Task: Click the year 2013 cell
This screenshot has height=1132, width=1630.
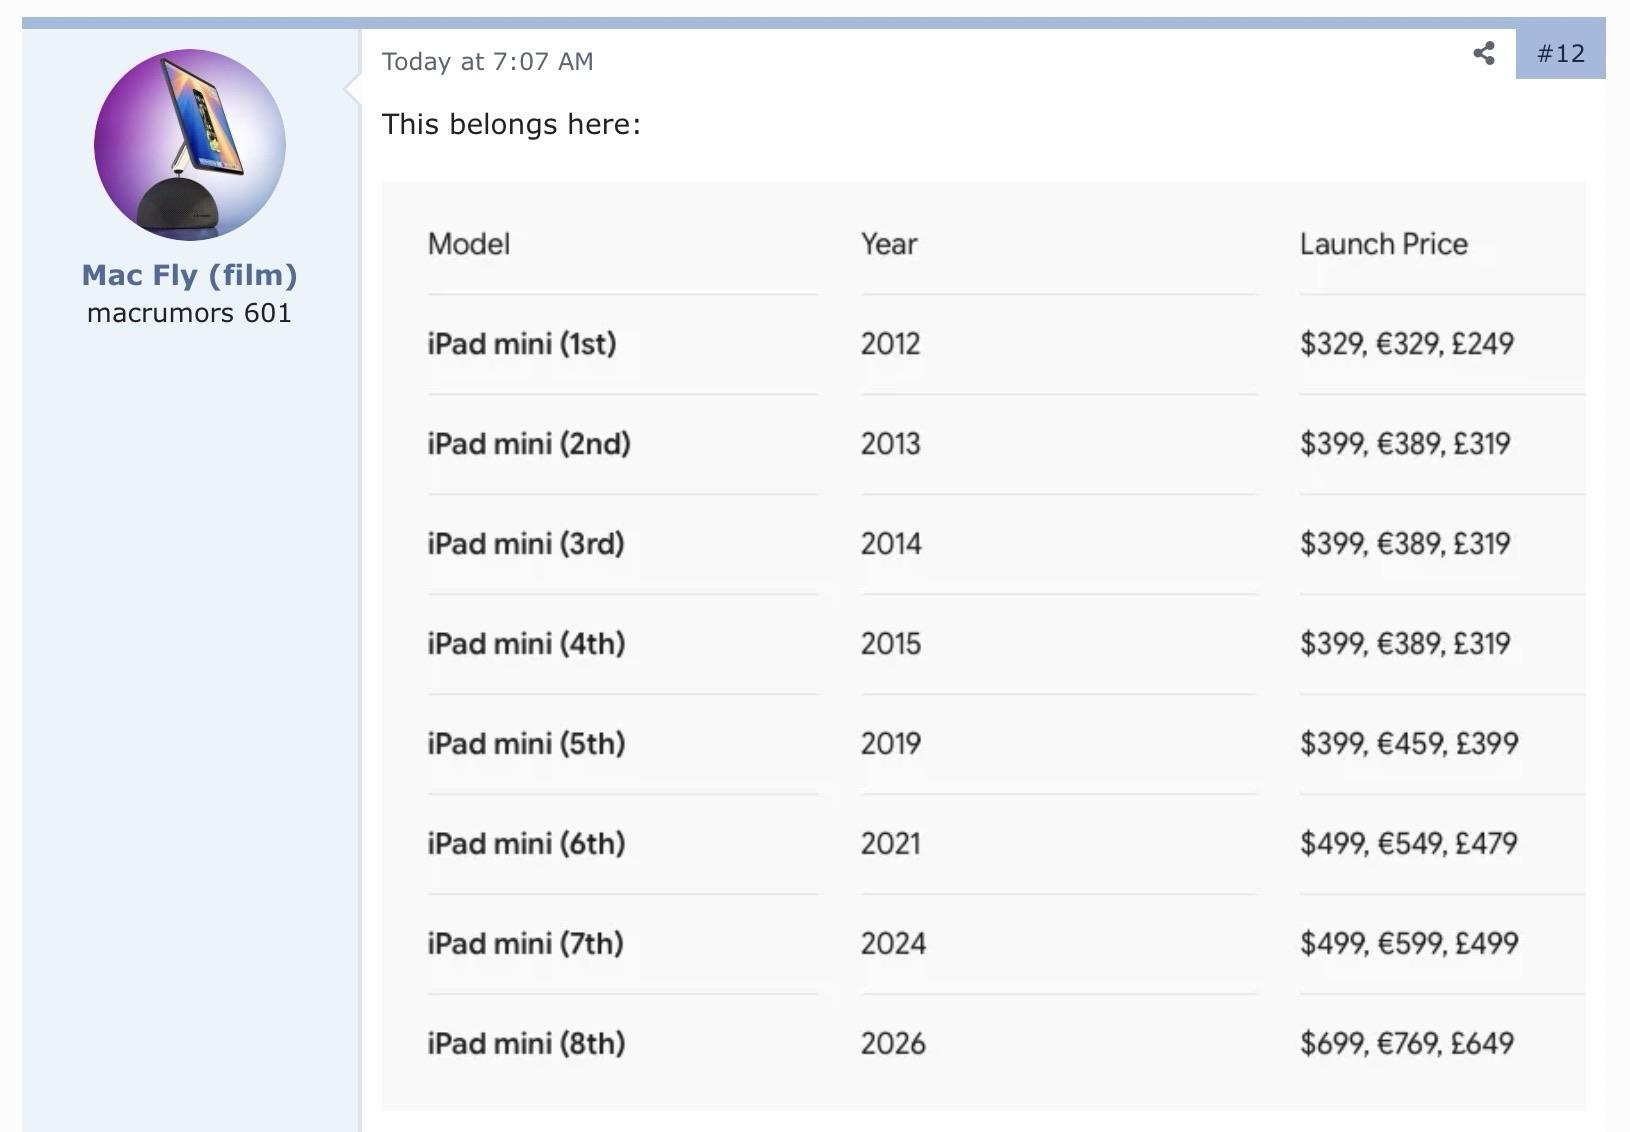Action: pos(891,444)
